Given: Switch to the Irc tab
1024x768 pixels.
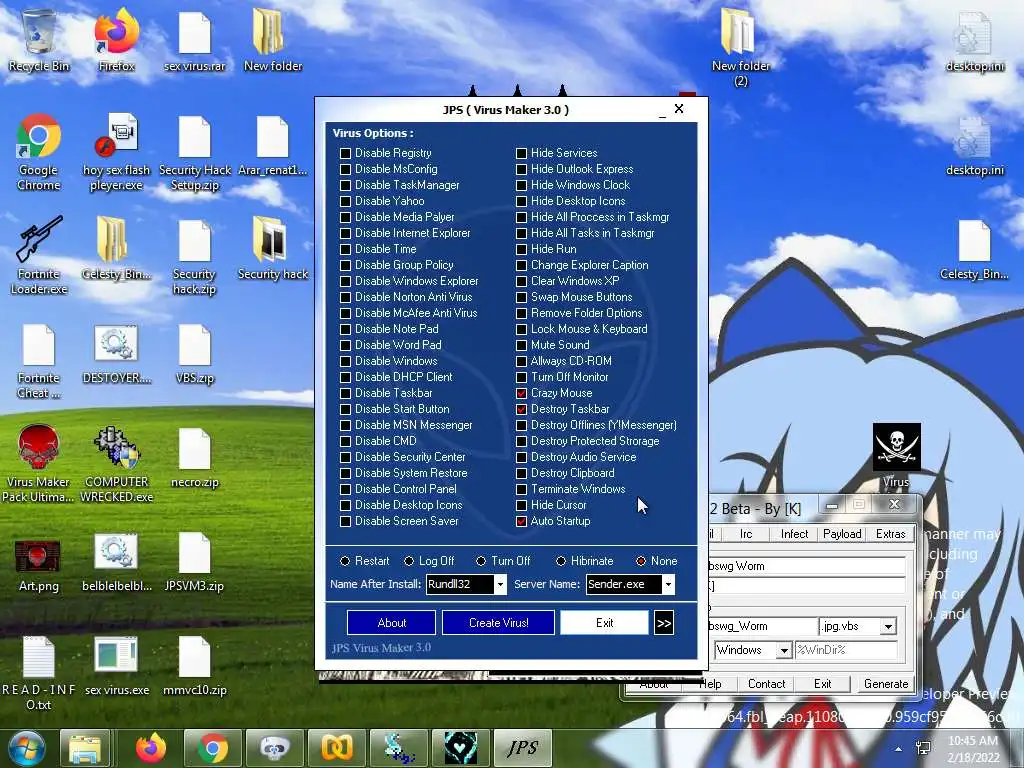Looking at the screenshot, I should point(746,534).
